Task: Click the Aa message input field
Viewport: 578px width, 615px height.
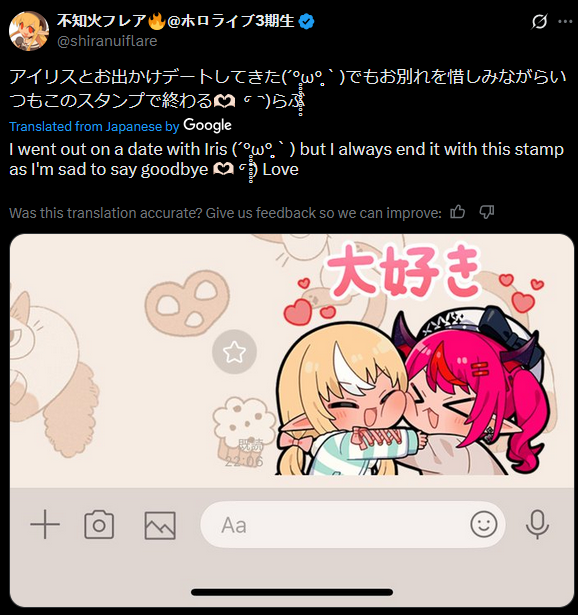Action: pos(353,524)
